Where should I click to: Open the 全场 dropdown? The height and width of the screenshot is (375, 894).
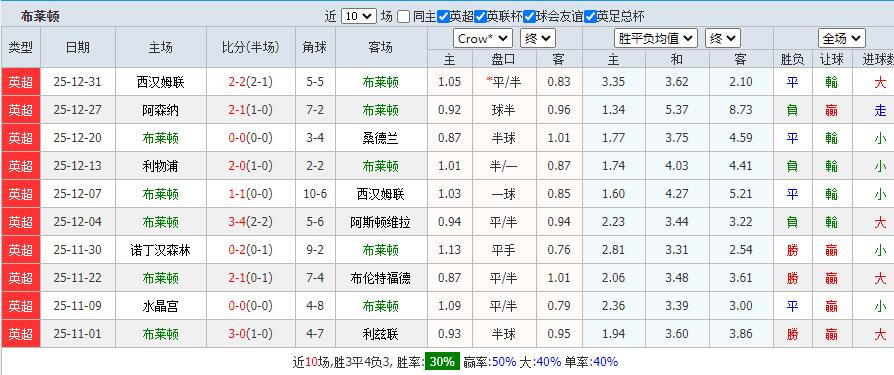[842, 39]
